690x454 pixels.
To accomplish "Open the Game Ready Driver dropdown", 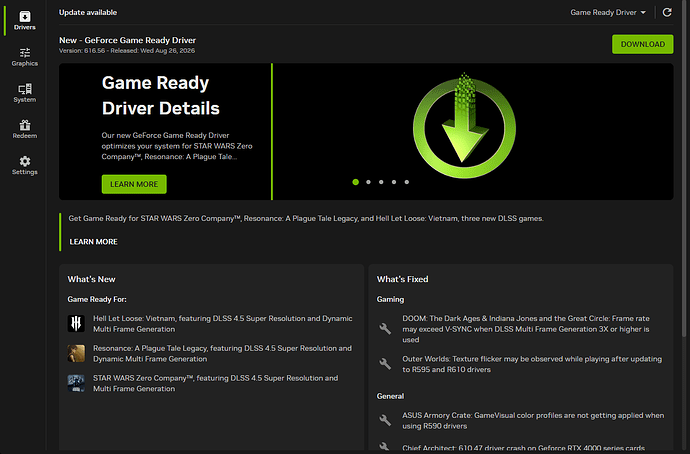I will (x=608, y=12).
